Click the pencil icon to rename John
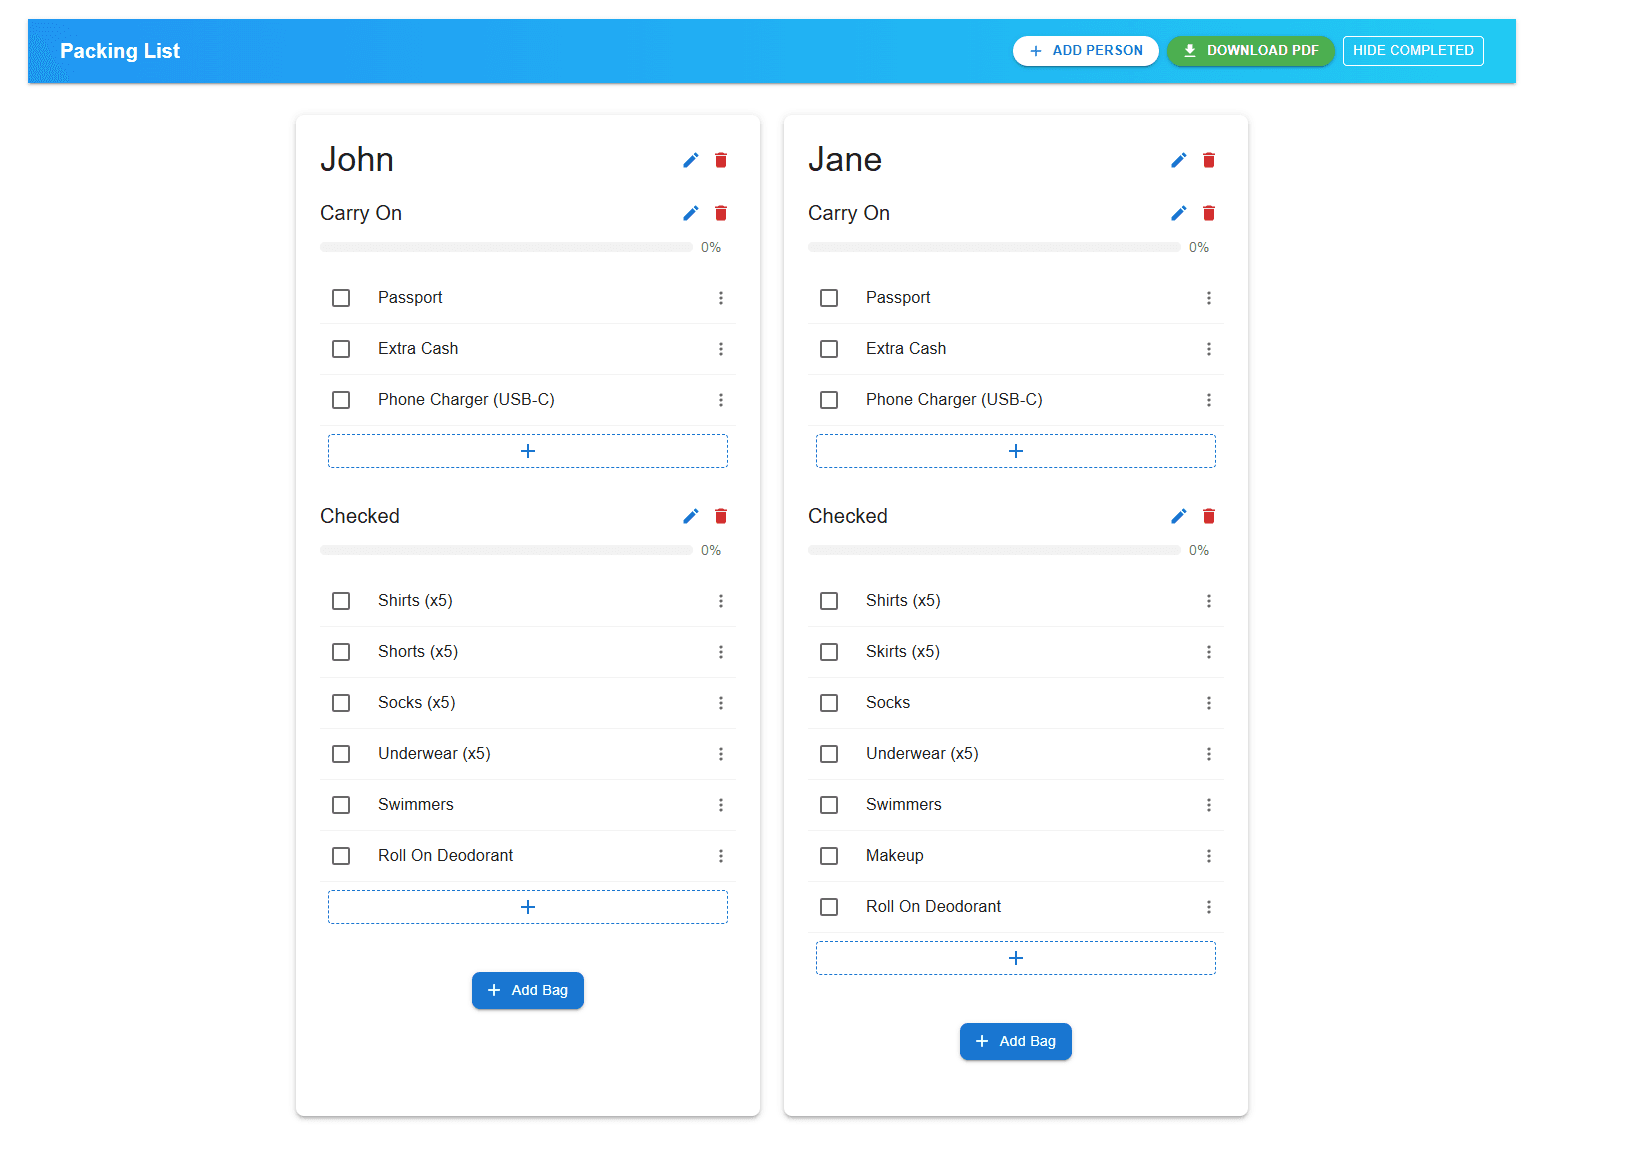 pyautogui.click(x=690, y=160)
